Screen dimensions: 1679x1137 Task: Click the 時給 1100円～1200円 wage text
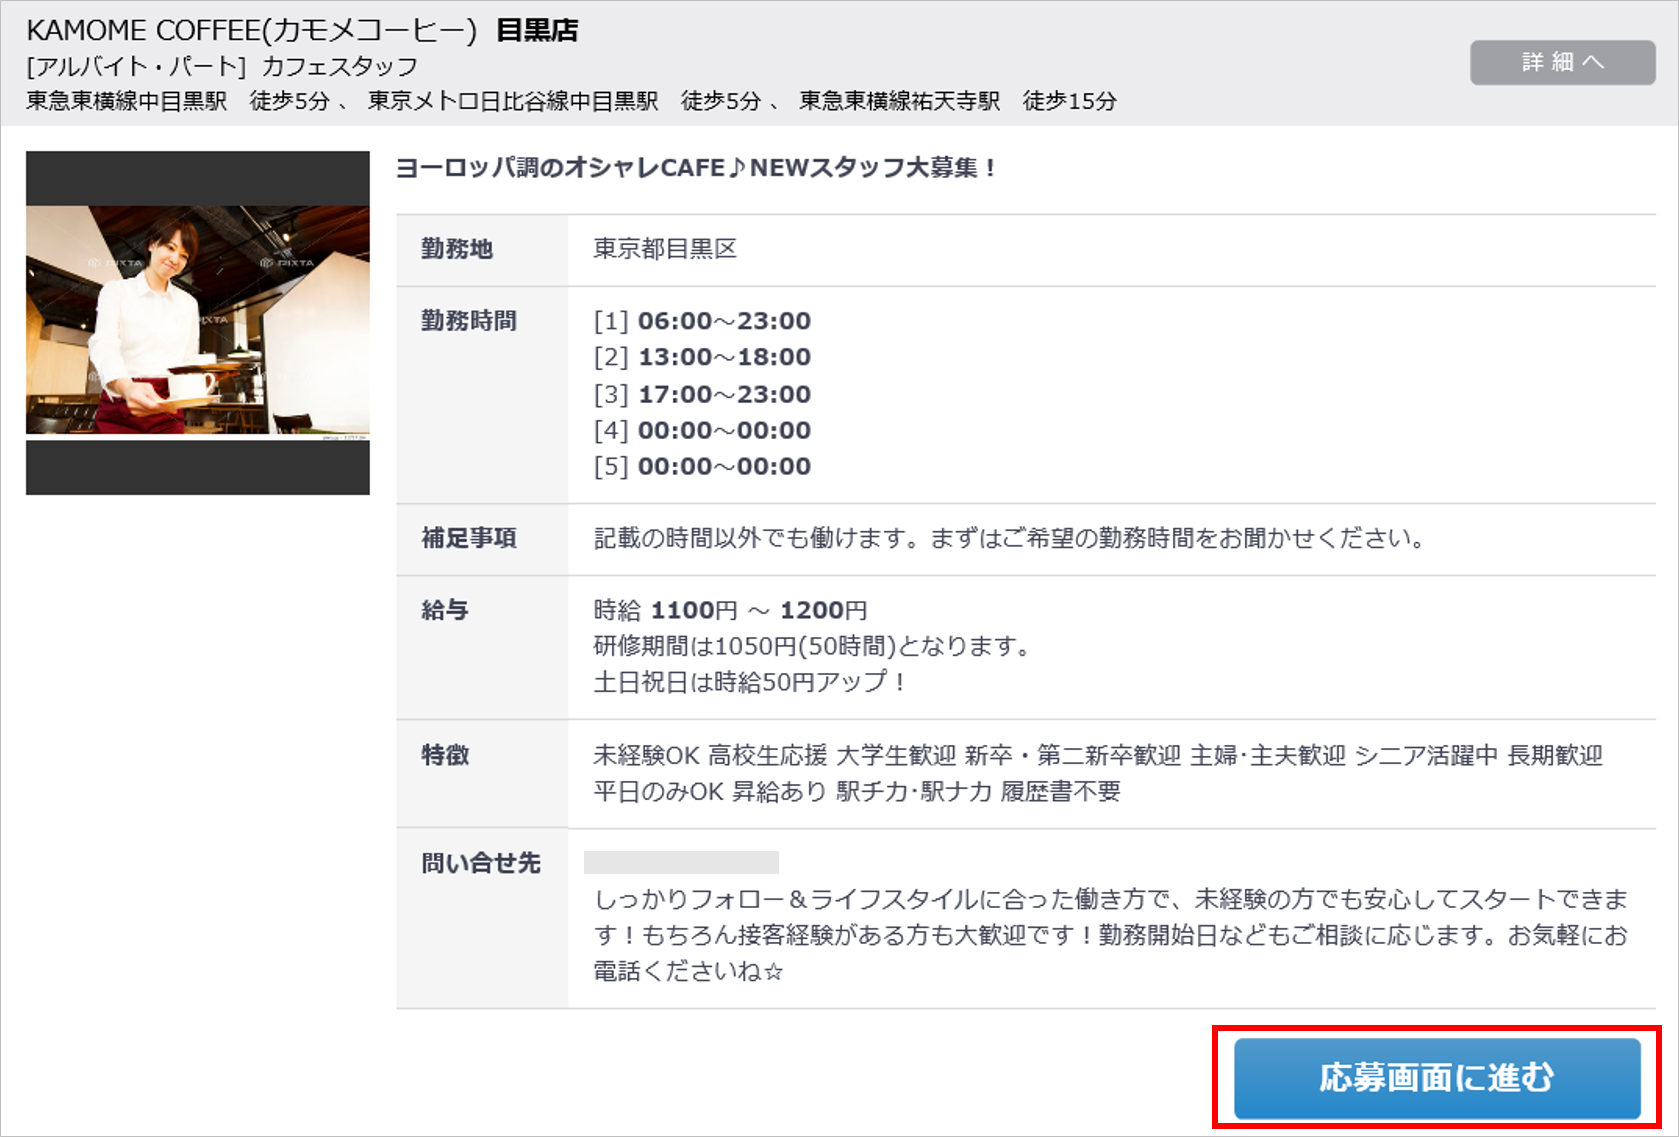(730, 610)
